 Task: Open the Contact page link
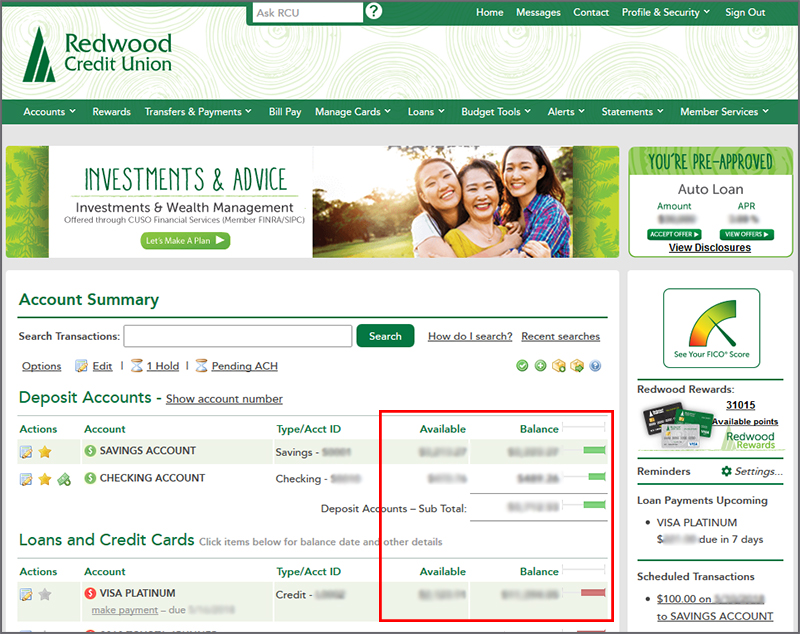[591, 12]
